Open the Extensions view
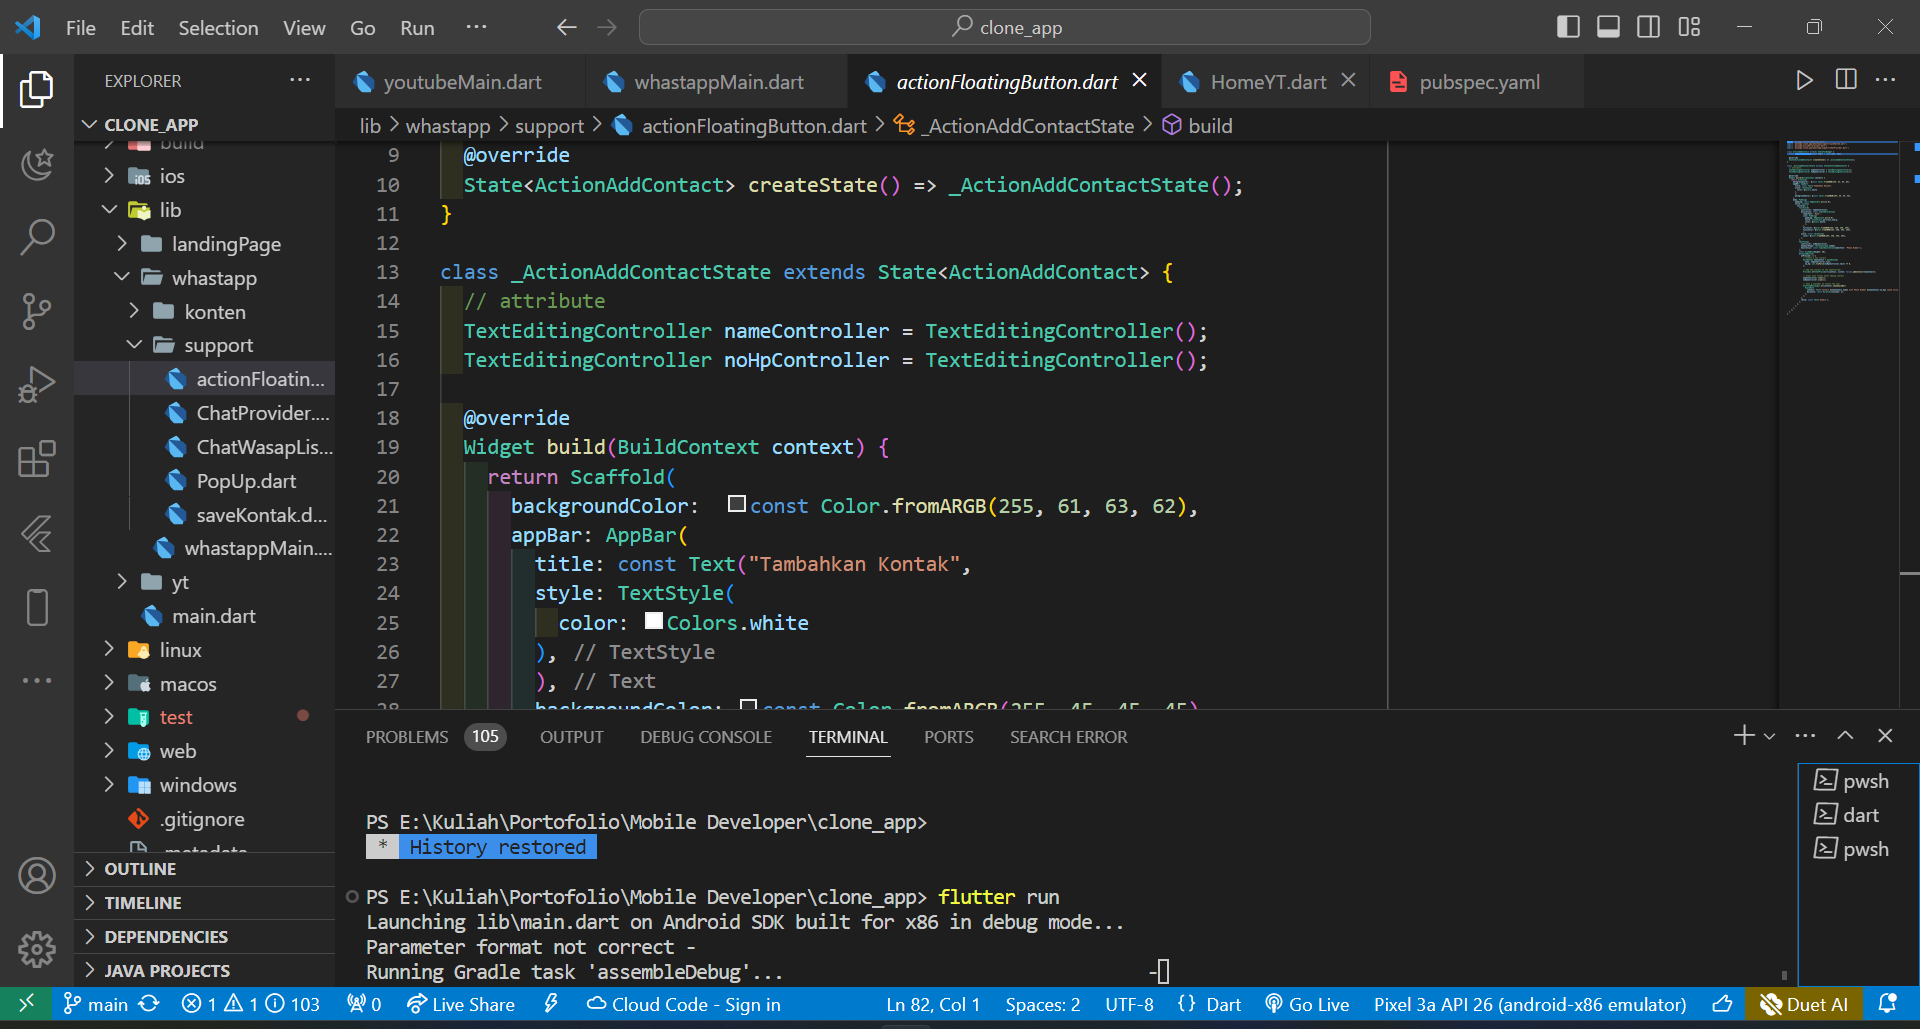The height and width of the screenshot is (1029, 1920). pyautogui.click(x=37, y=459)
